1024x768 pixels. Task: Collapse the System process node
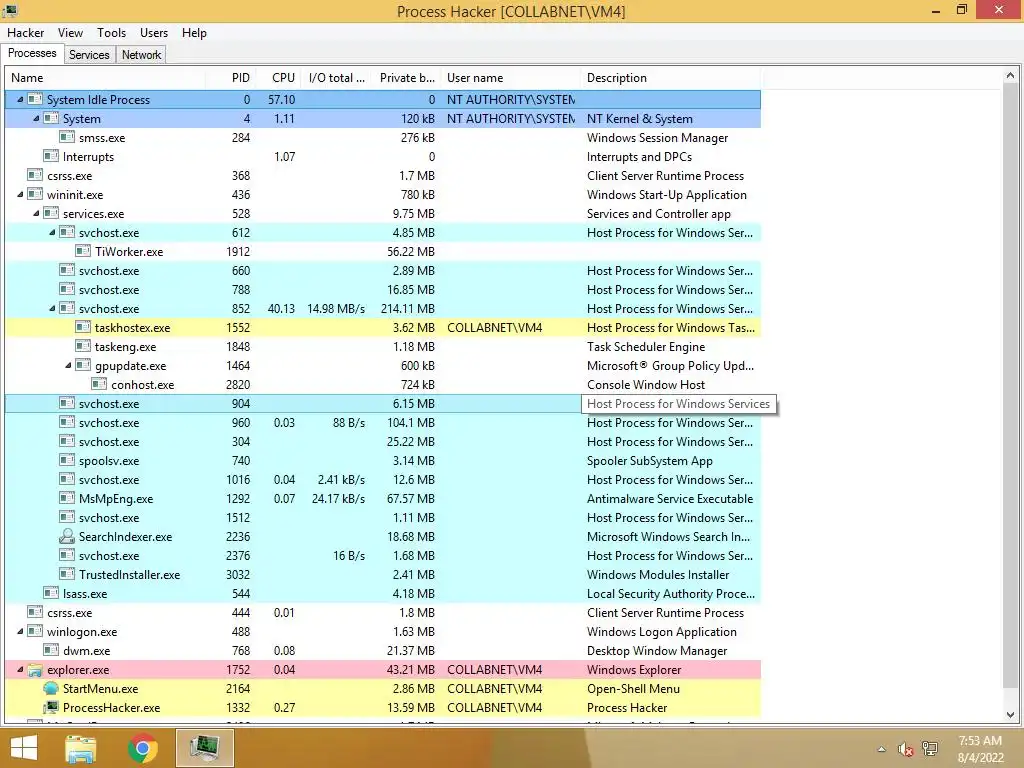[37, 118]
